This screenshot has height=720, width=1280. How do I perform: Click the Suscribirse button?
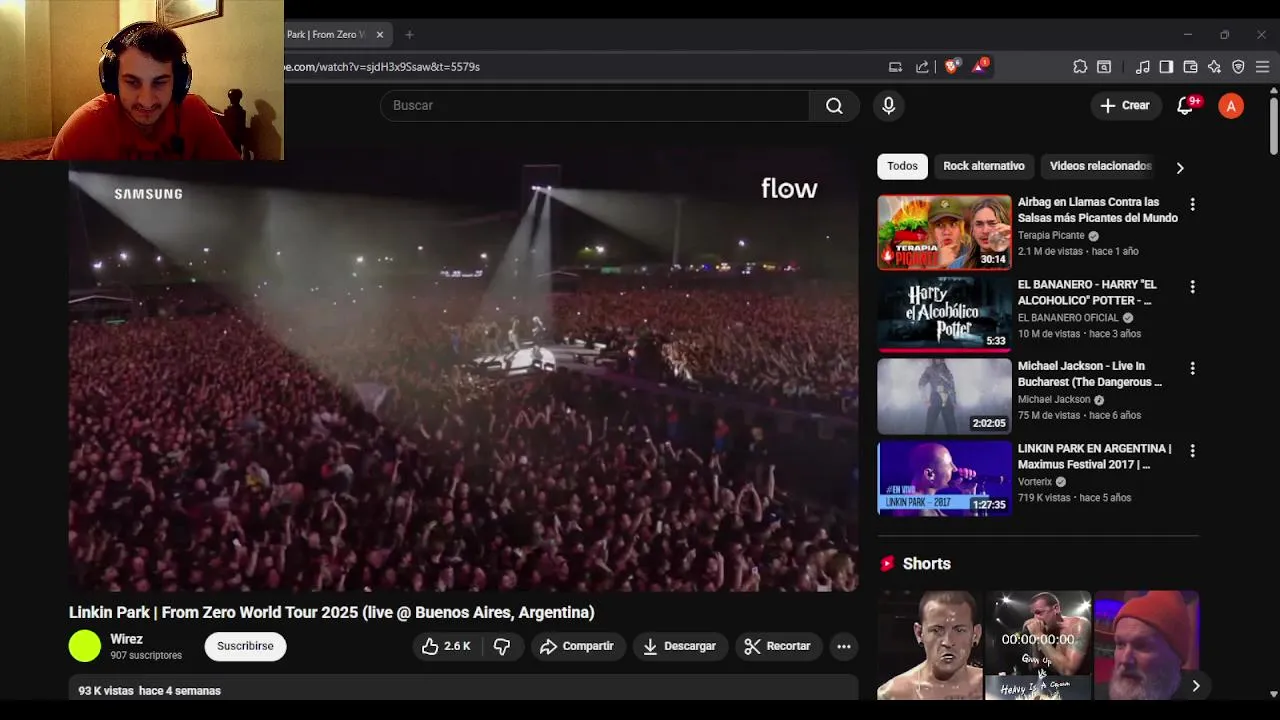pyautogui.click(x=245, y=646)
